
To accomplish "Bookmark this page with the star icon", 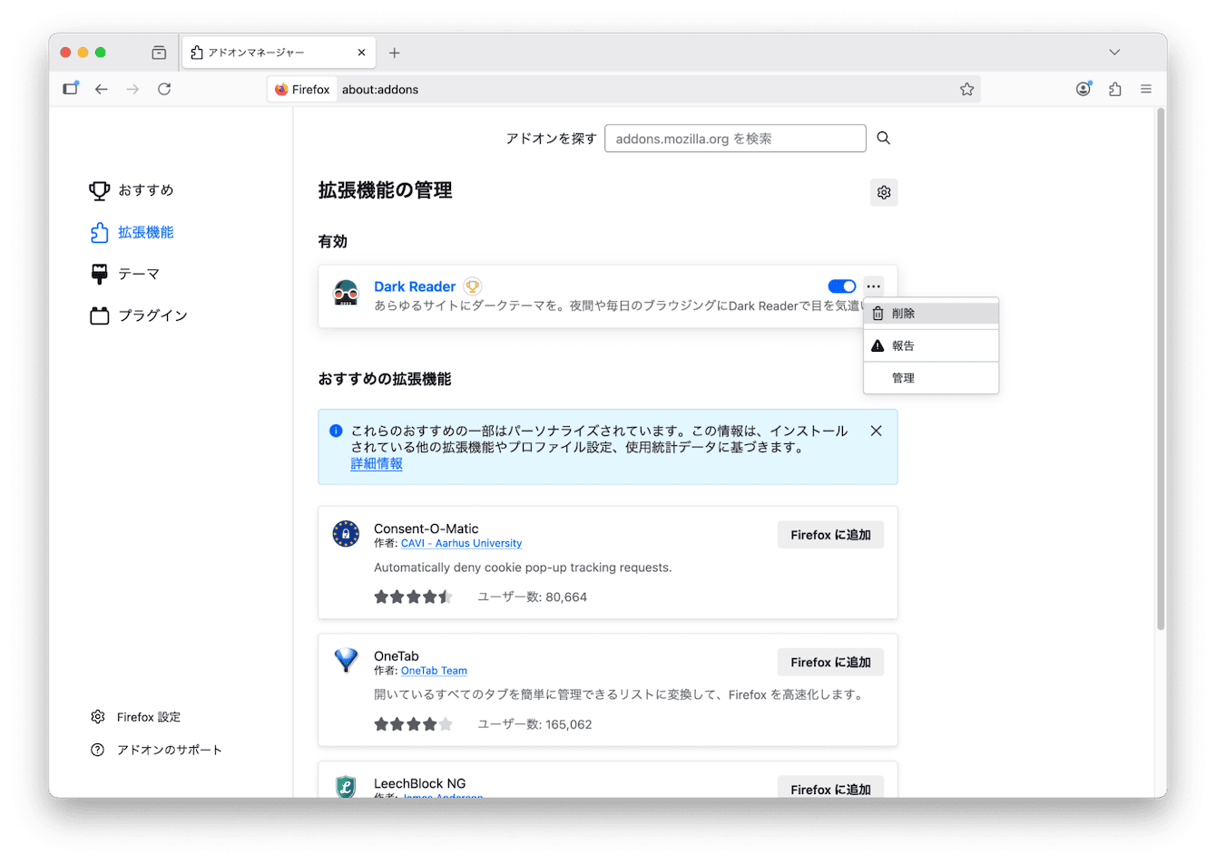I will [966, 89].
